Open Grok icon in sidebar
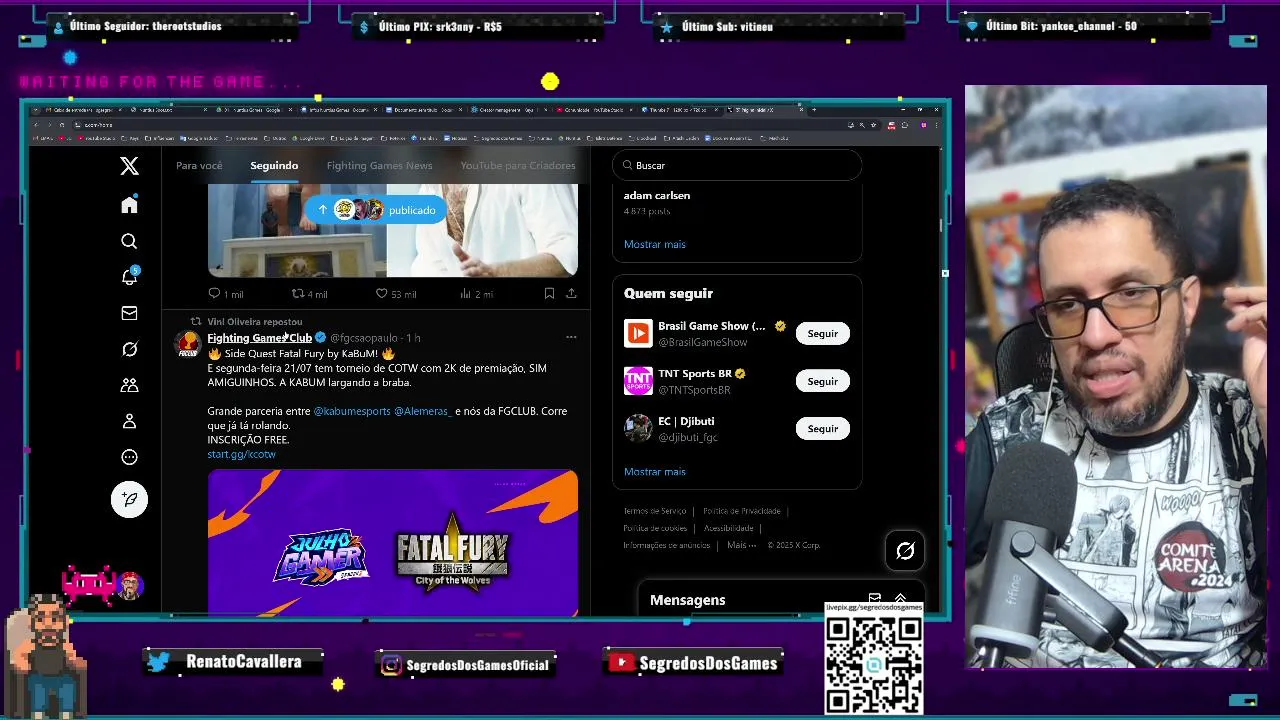The height and width of the screenshot is (720, 1280). 129,349
